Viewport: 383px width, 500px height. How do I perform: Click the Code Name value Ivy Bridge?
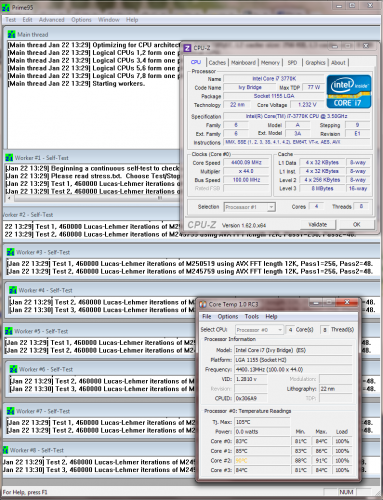click(250, 87)
